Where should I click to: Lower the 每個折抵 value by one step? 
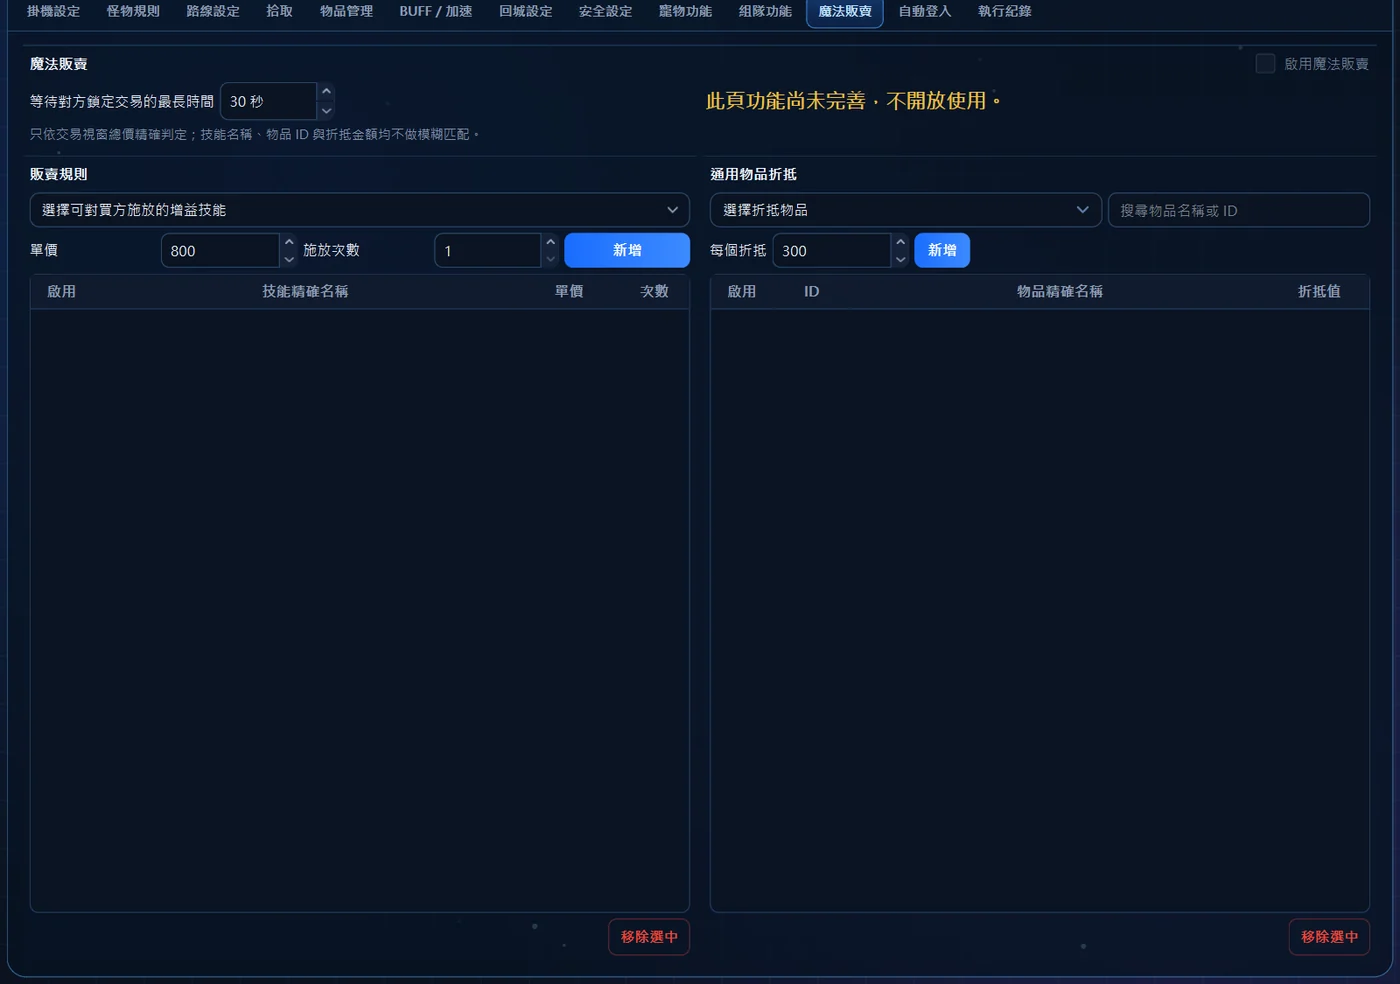[900, 259]
